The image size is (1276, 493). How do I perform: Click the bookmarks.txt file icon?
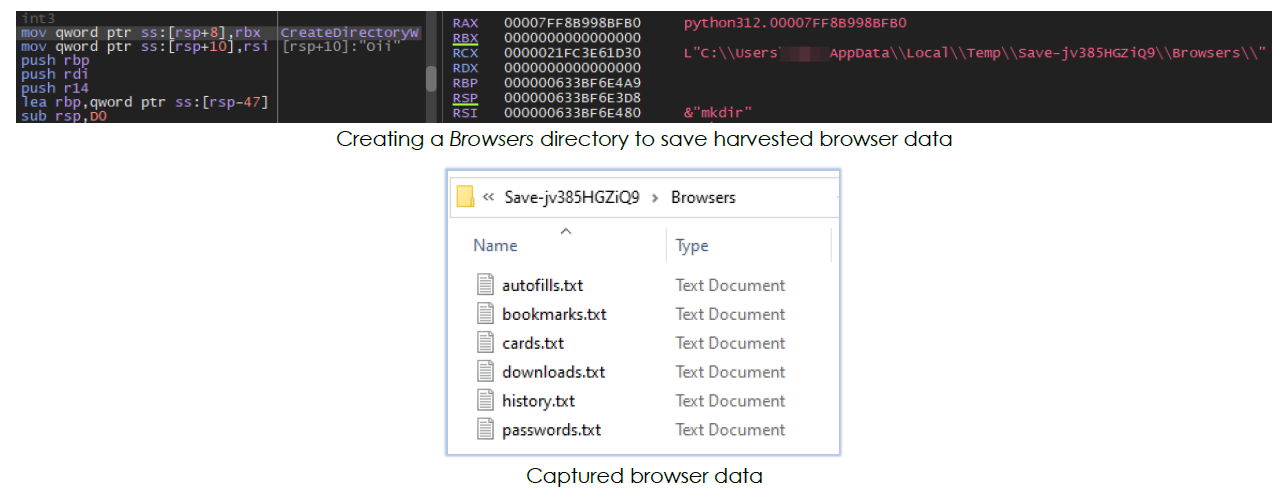(485, 314)
